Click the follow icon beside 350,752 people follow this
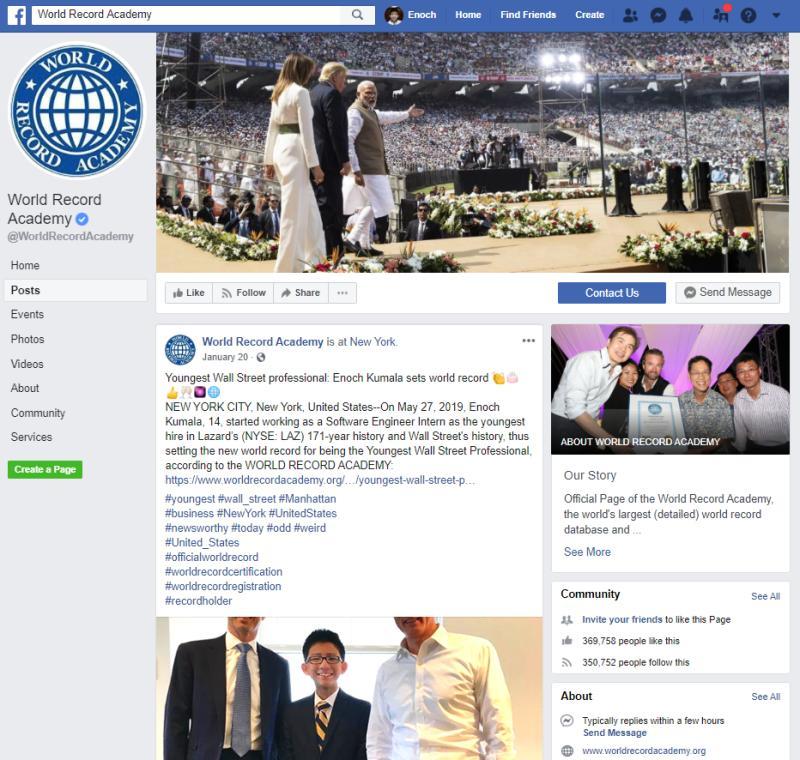Image resolution: width=800 pixels, height=760 pixels. coord(567,663)
